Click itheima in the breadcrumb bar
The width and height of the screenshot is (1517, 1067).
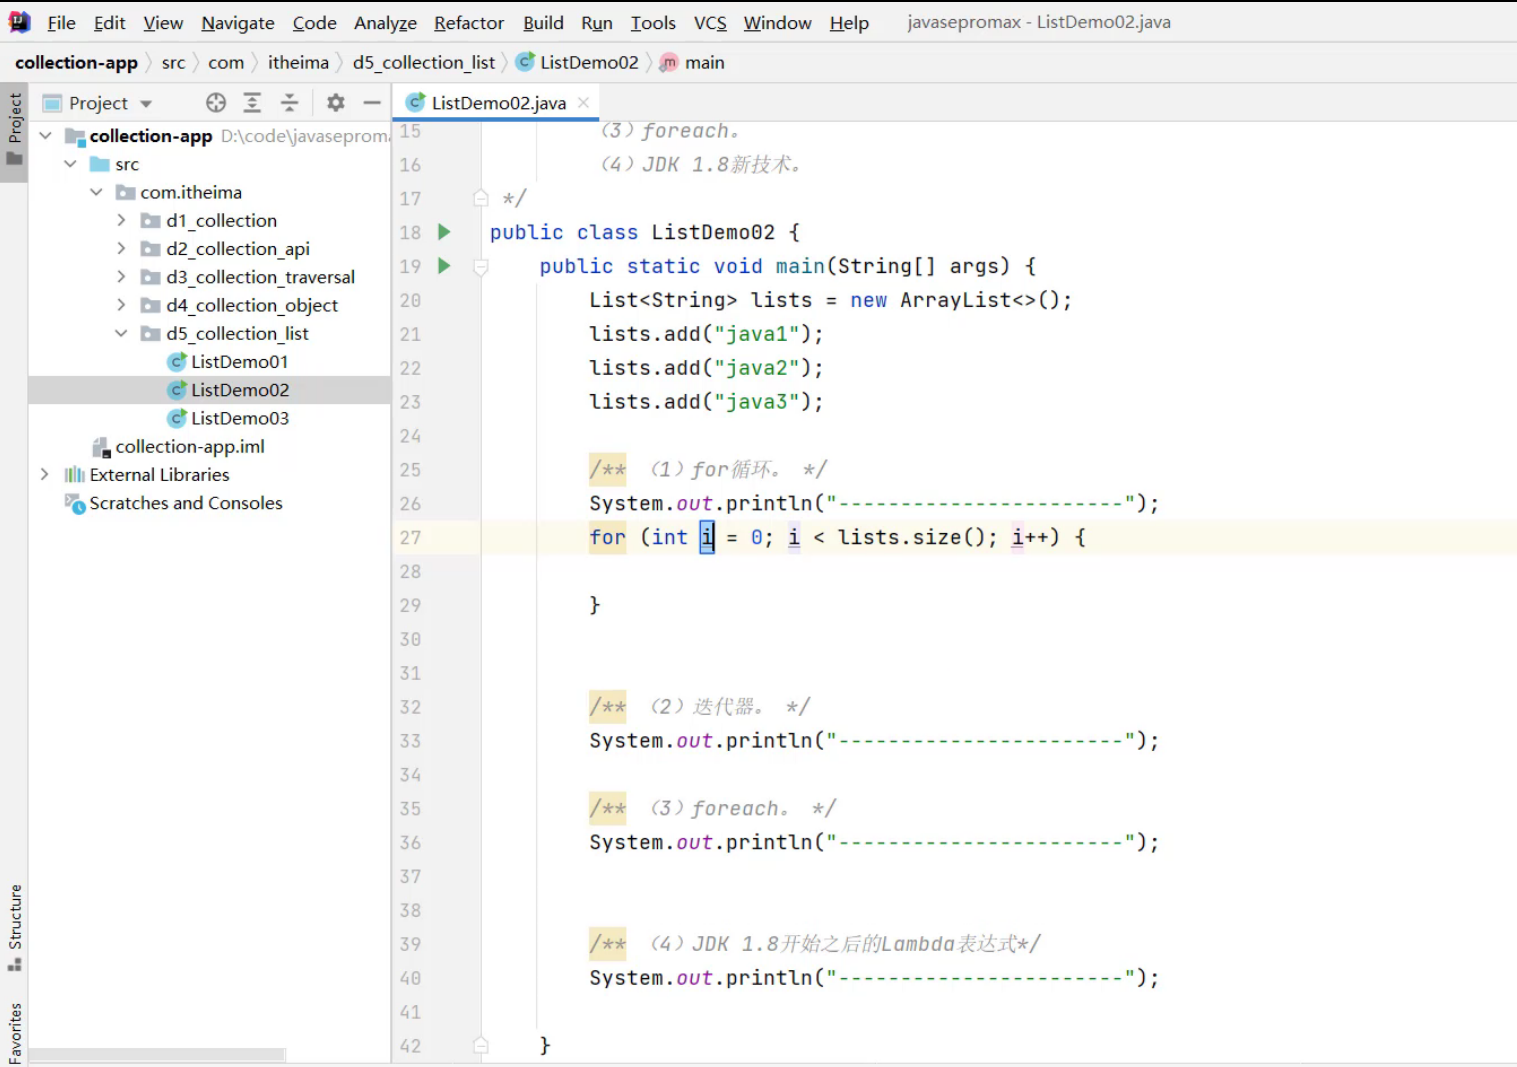click(298, 62)
